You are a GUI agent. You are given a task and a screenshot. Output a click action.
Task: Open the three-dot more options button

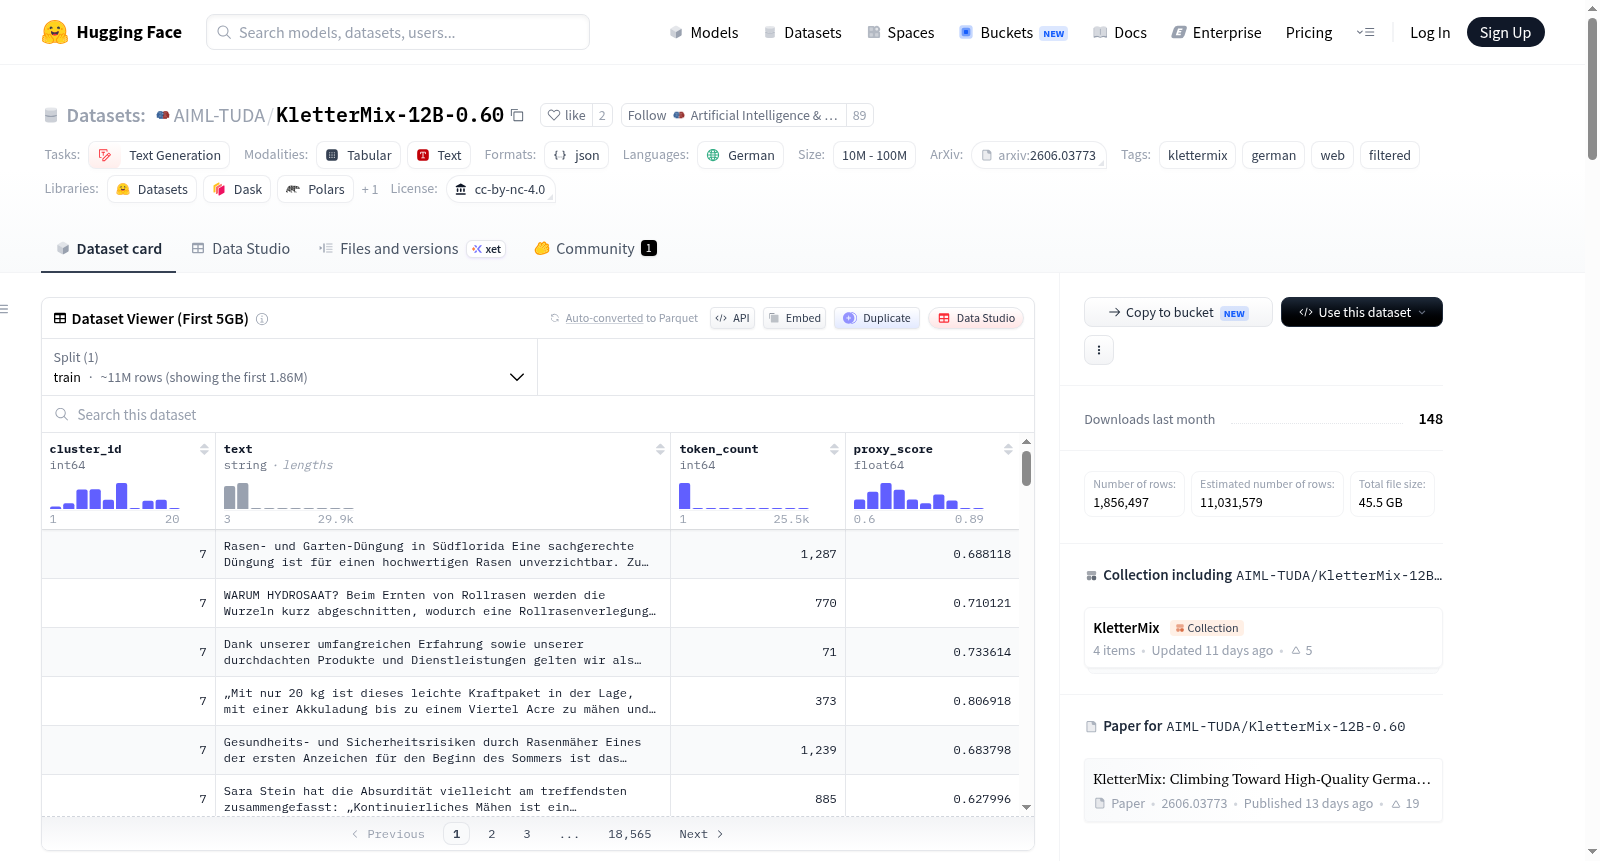[1099, 350]
